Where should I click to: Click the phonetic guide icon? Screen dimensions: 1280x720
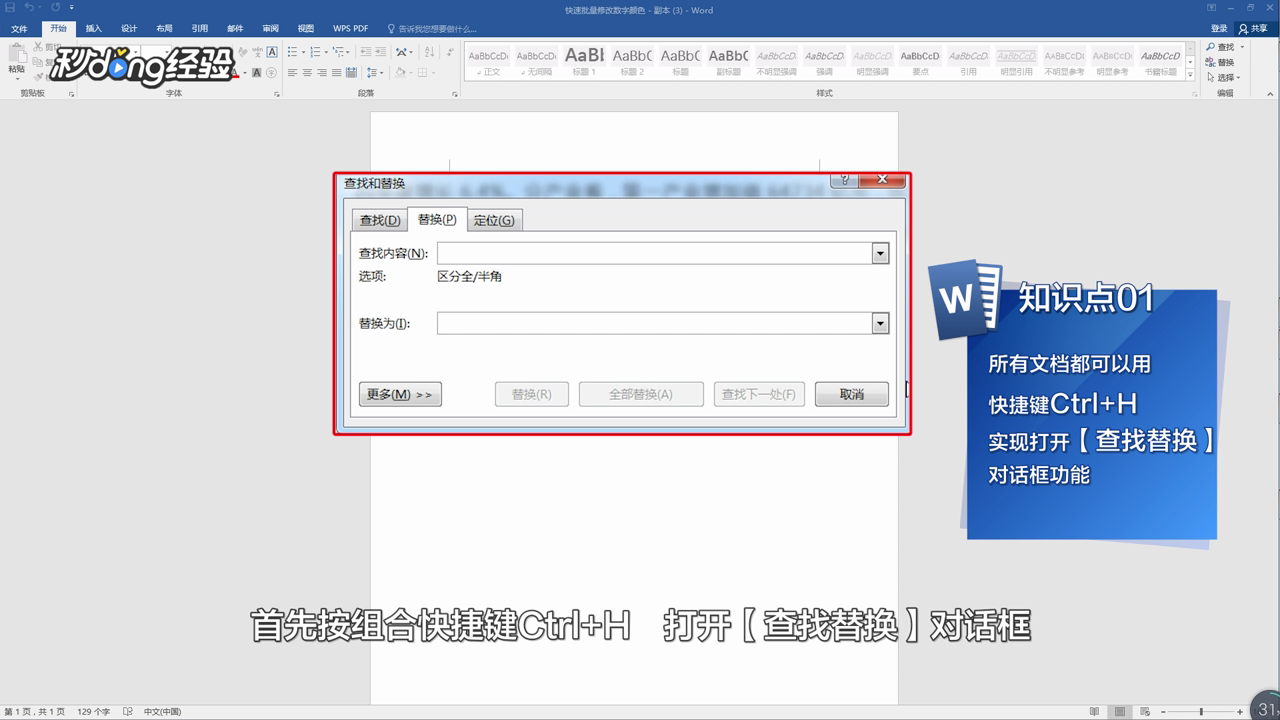256,51
